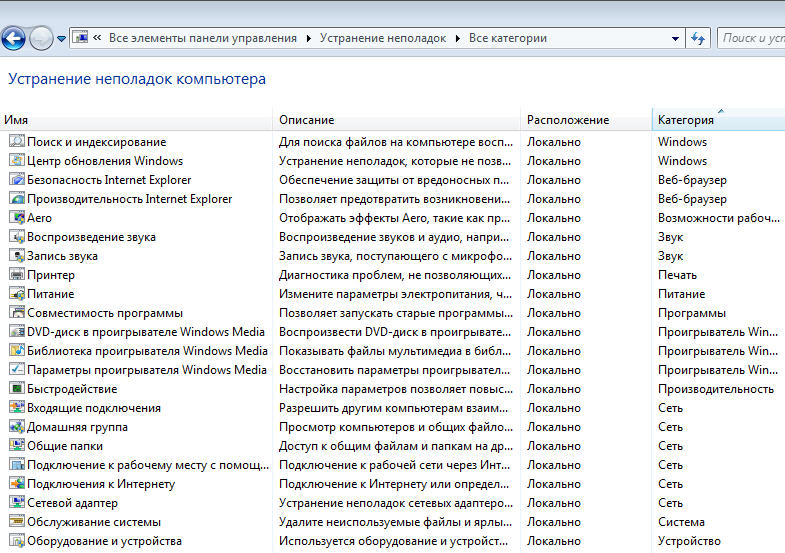Image resolution: width=785 pixels, height=553 pixels.
Task: Sort by 'Расположение' column header
Action: click(586, 120)
